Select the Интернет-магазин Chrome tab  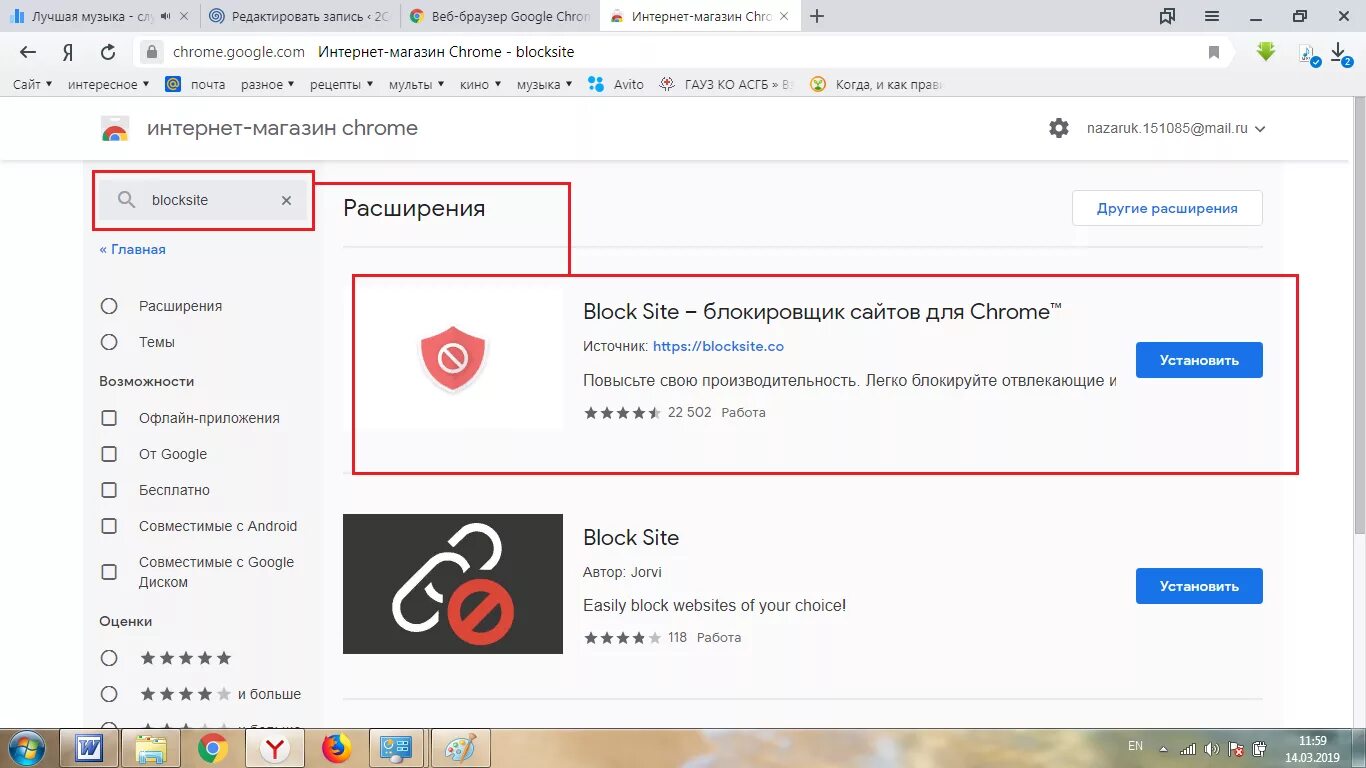699,16
